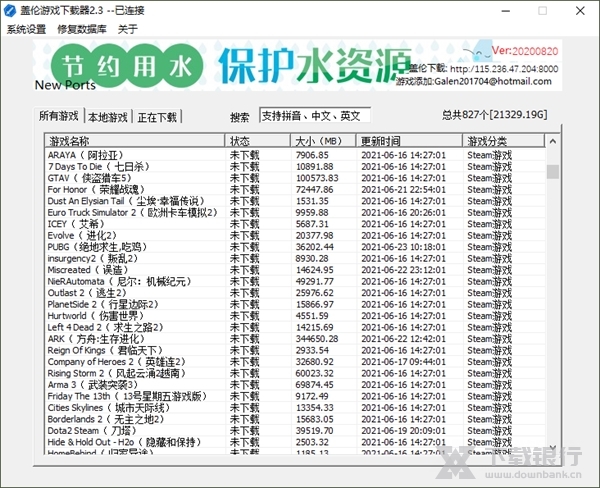600x488 pixels.
Task: Sort by the 游戏分类 column header
Action: point(503,141)
